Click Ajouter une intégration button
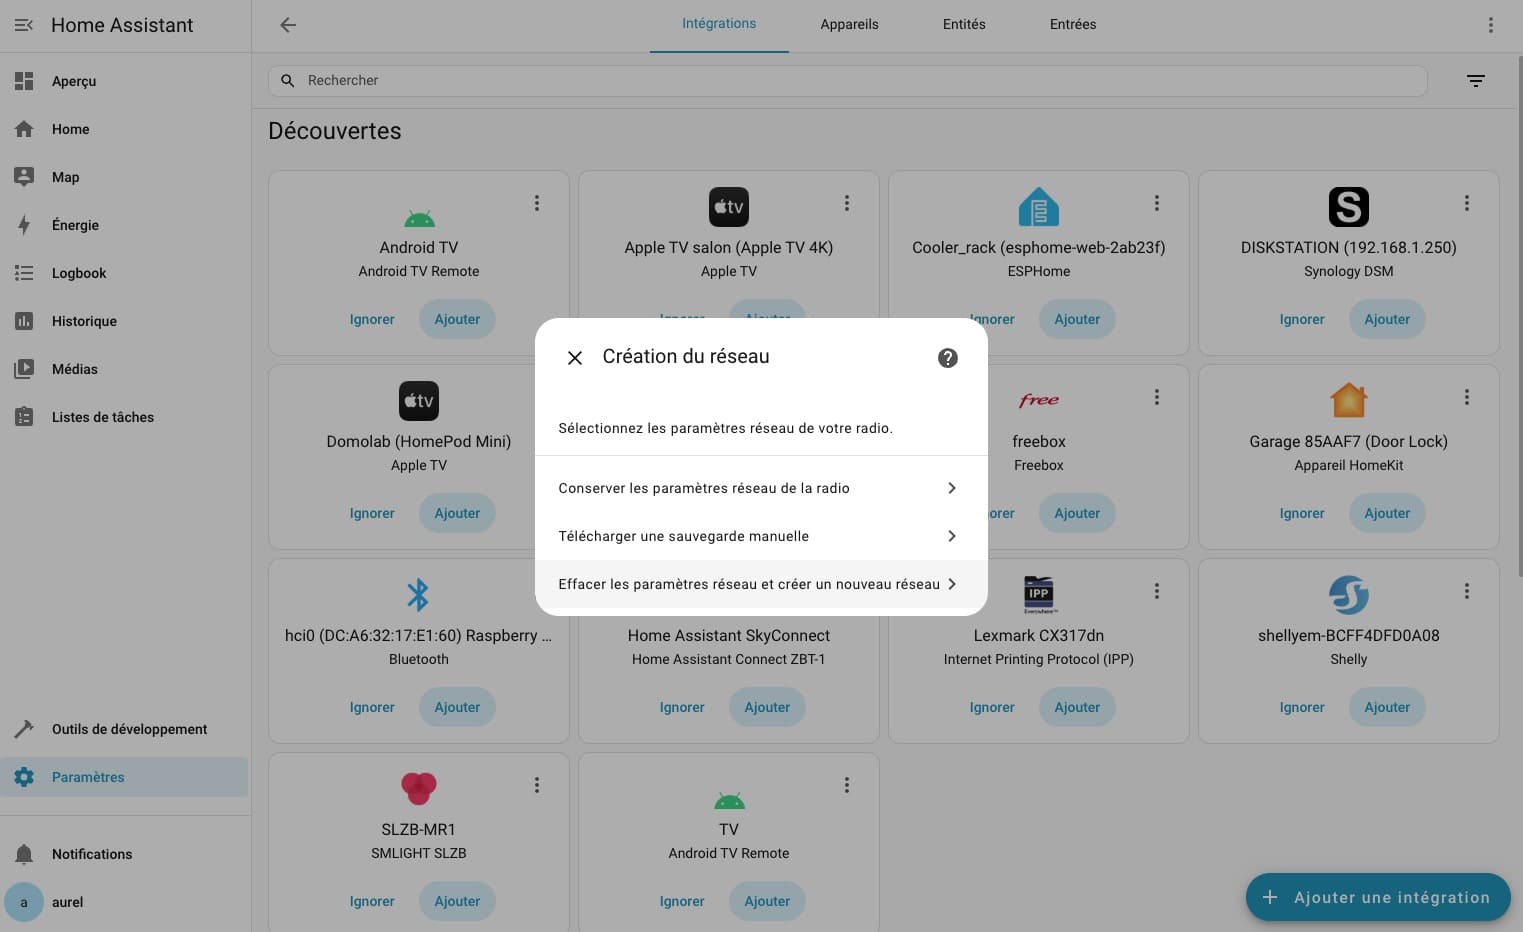This screenshot has height=932, width=1523. [1377, 897]
